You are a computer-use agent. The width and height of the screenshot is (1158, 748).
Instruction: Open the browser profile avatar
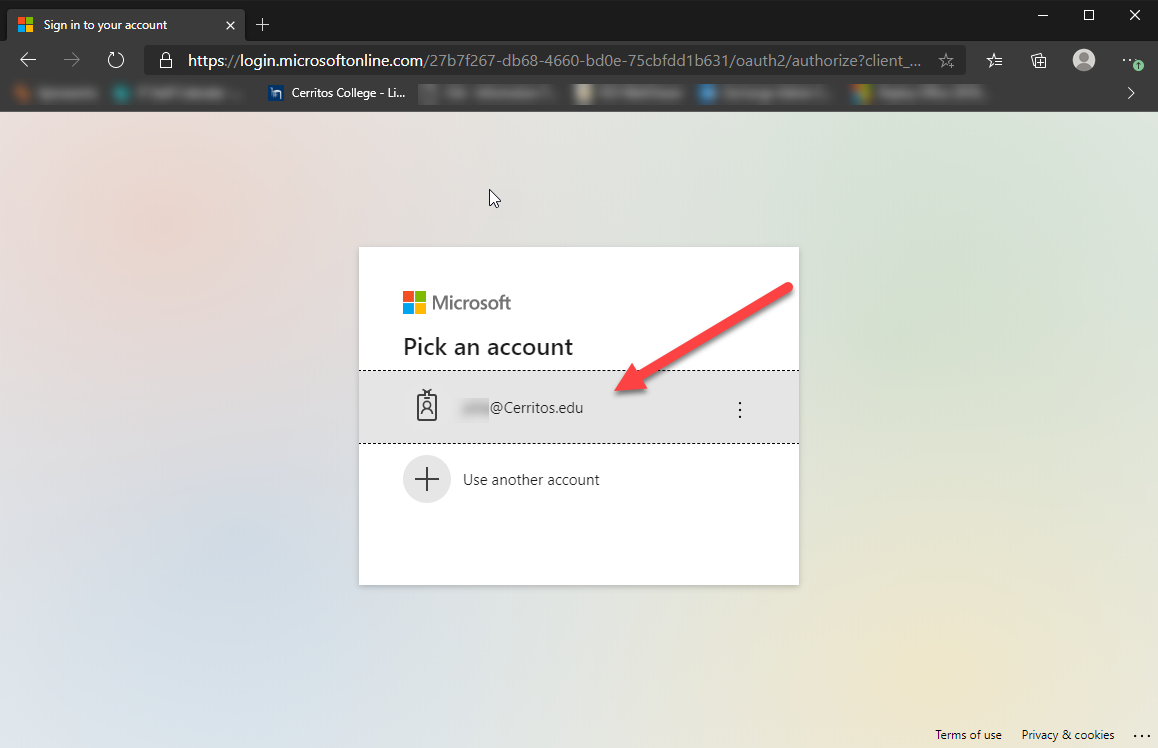(x=1083, y=60)
